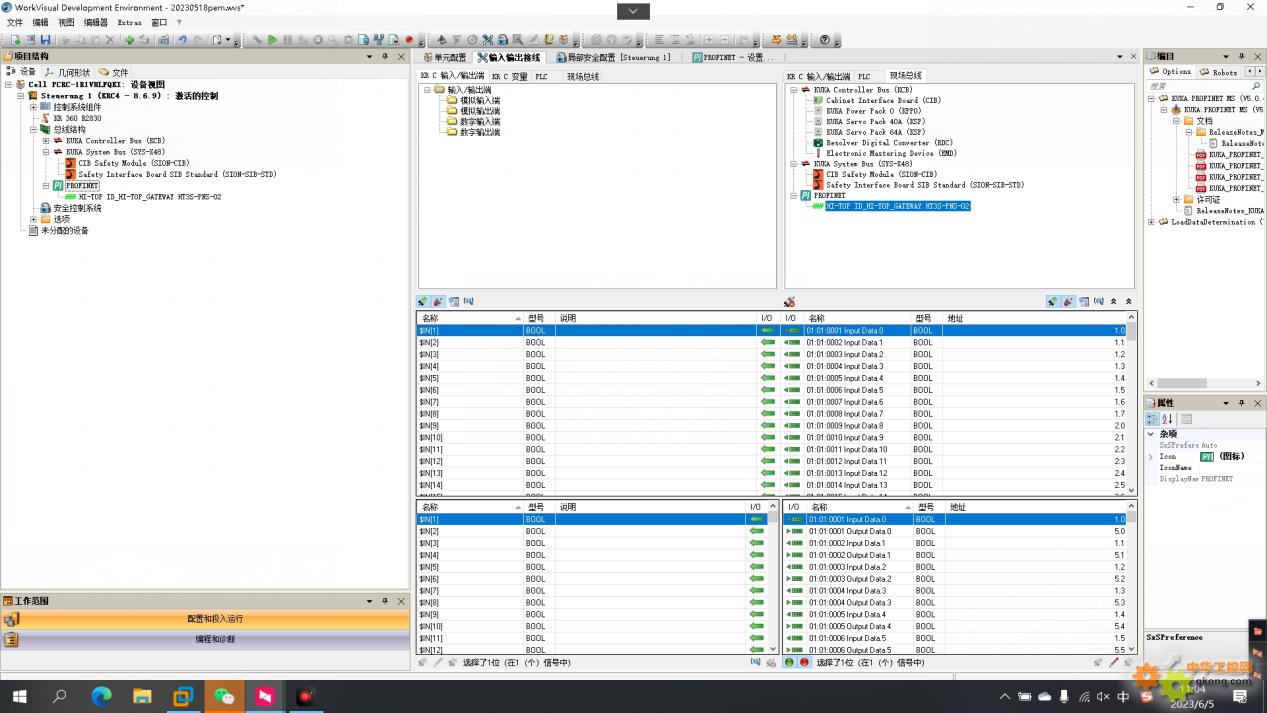1267x713 pixels.
Task: Select 01:01:0007 Input Data 6 row
Action: pyautogui.click(x=954, y=402)
